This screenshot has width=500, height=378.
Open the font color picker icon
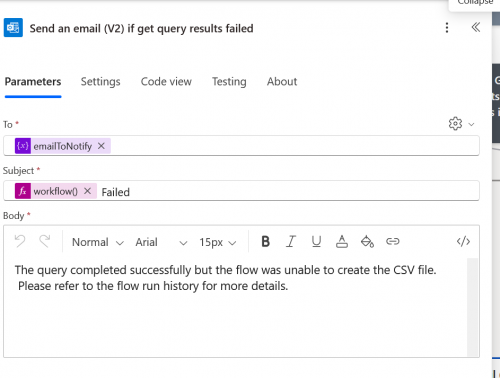coord(342,241)
